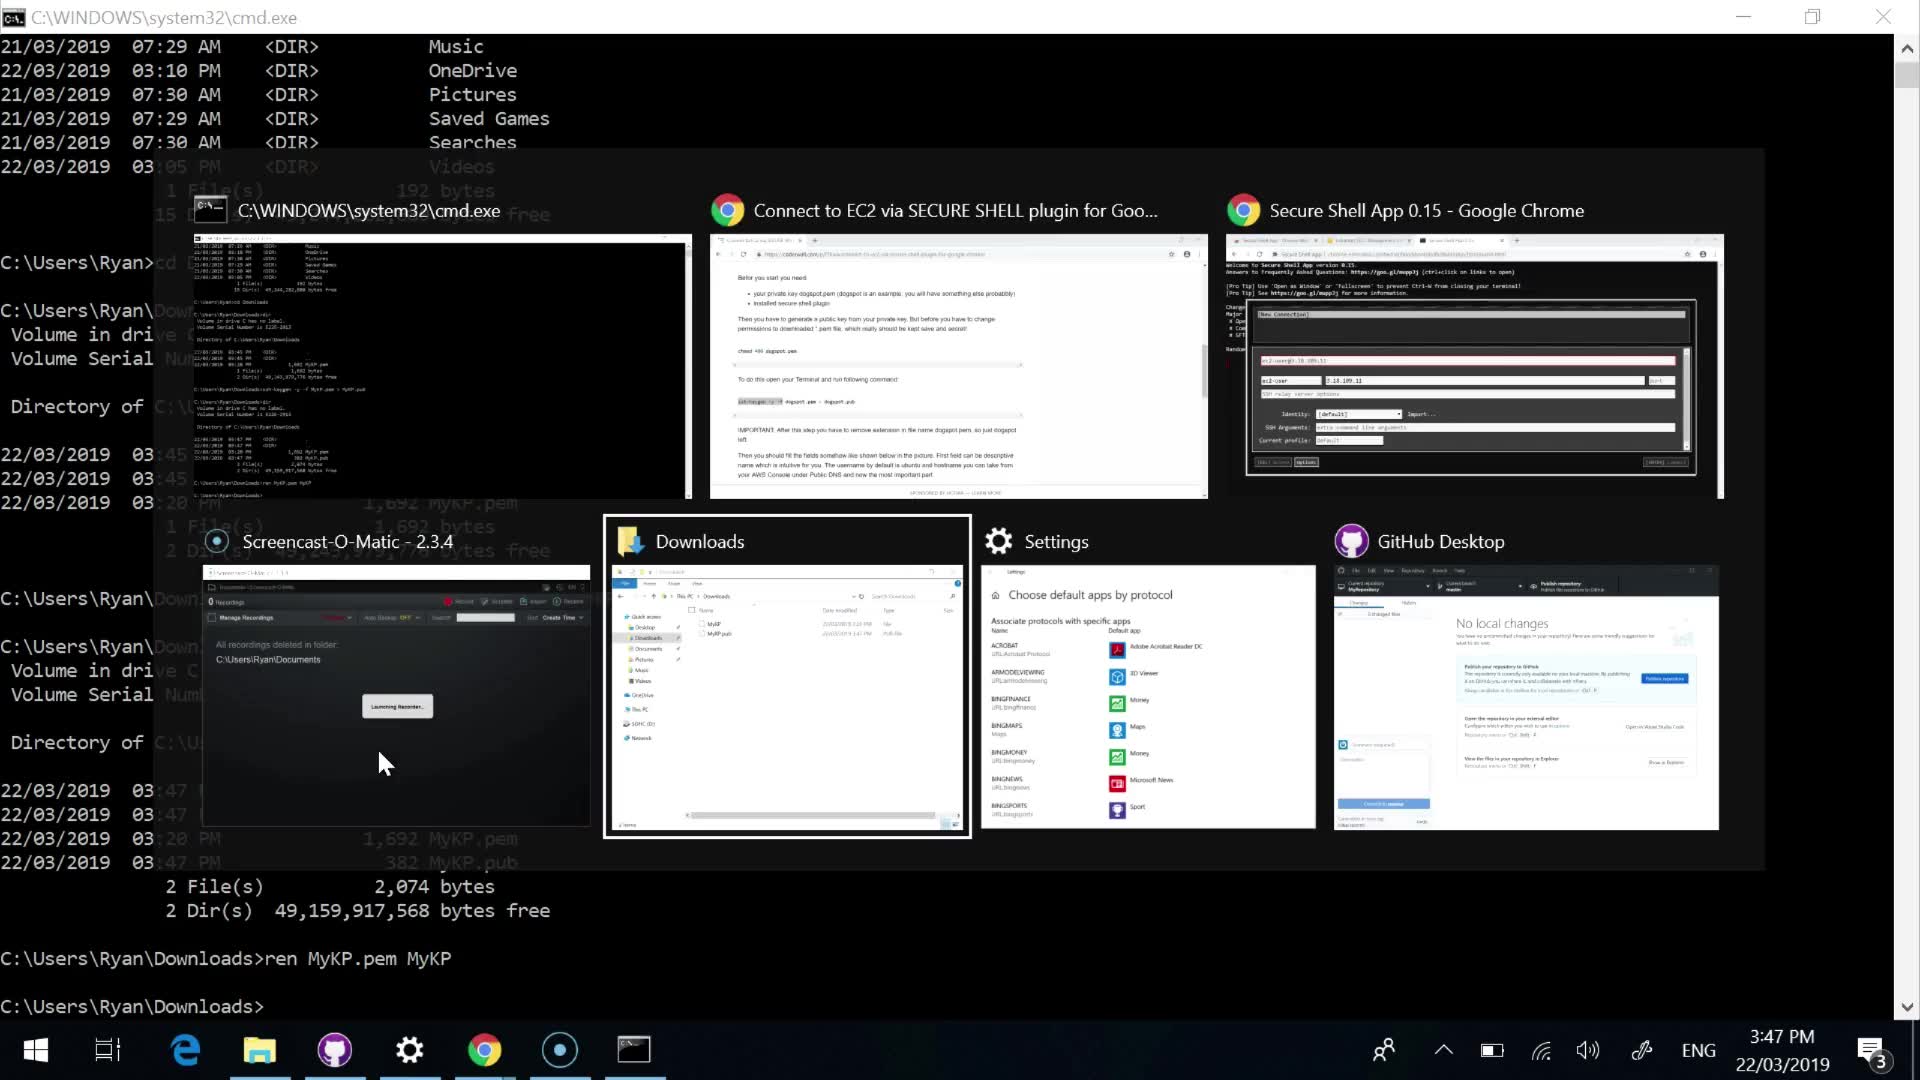Open the Edge browser taskbar icon
Image resolution: width=1920 pixels, height=1080 pixels.
186,1050
